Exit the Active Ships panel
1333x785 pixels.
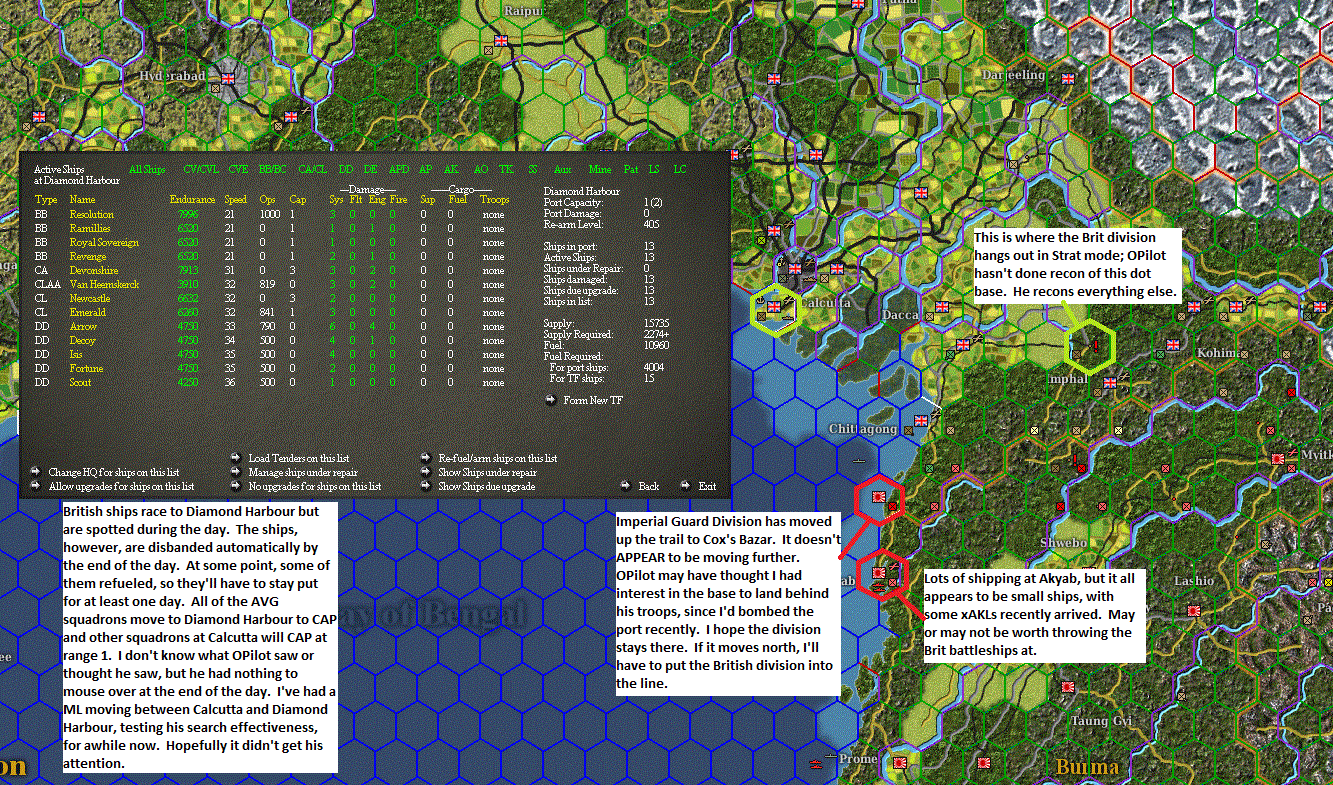699,486
